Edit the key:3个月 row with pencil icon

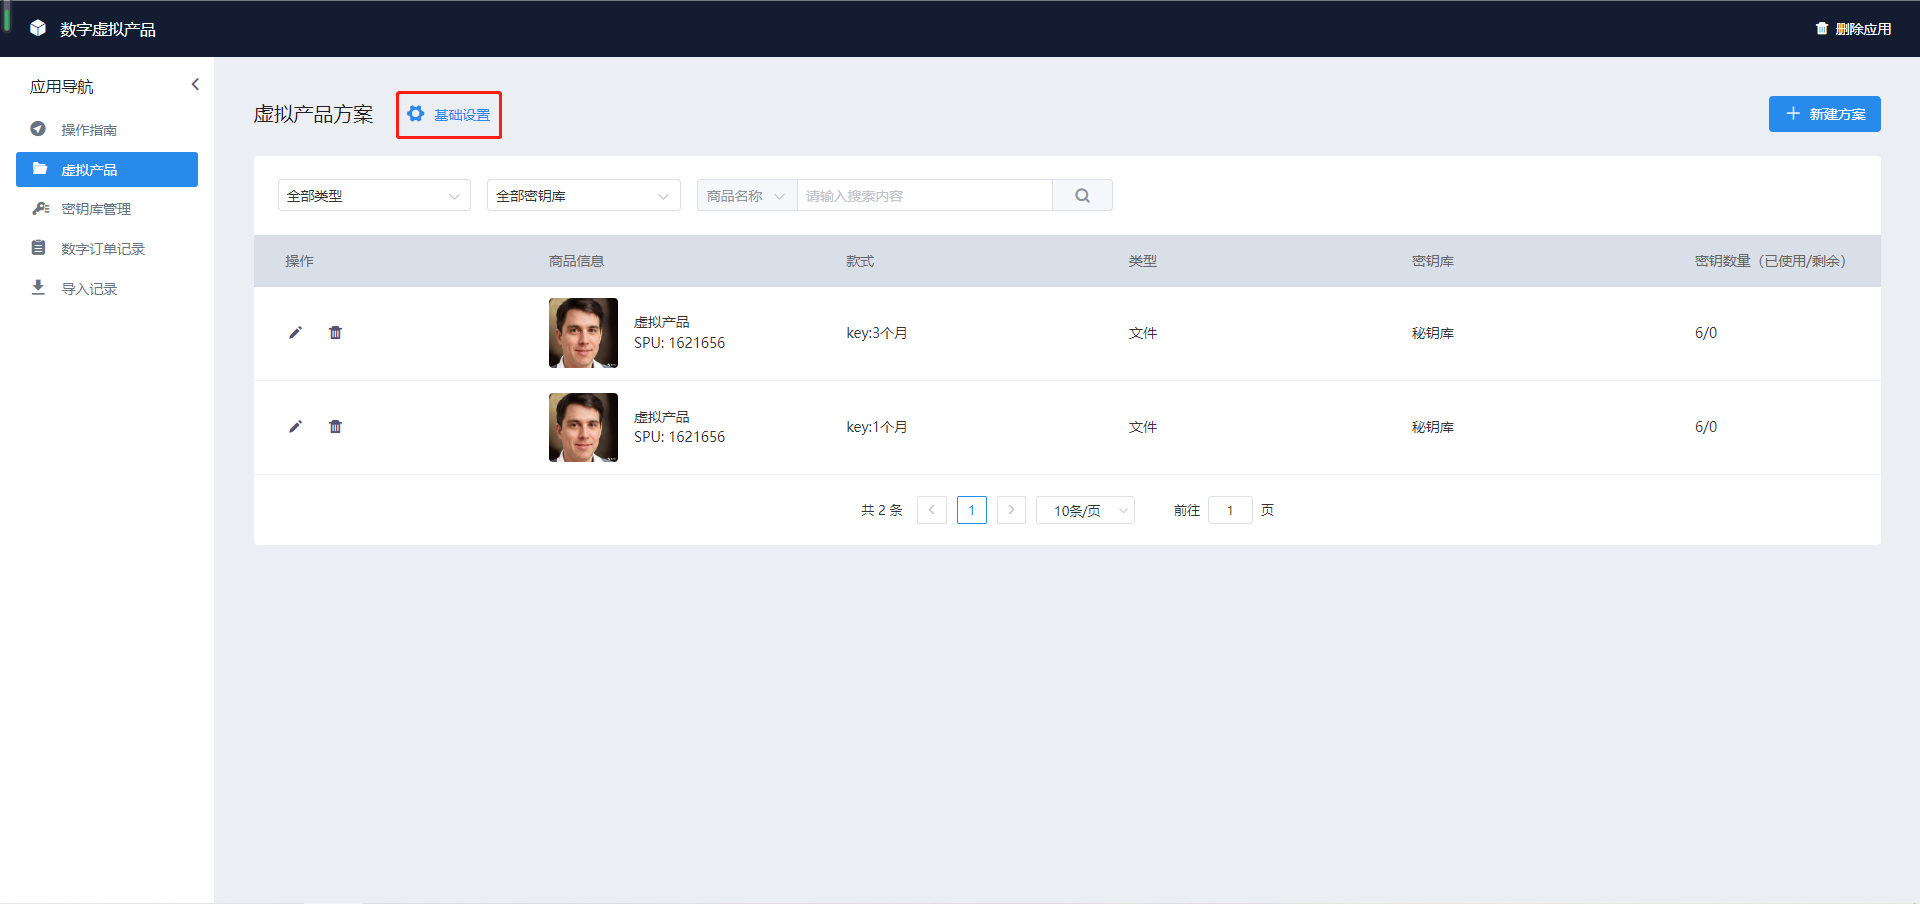(x=295, y=333)
